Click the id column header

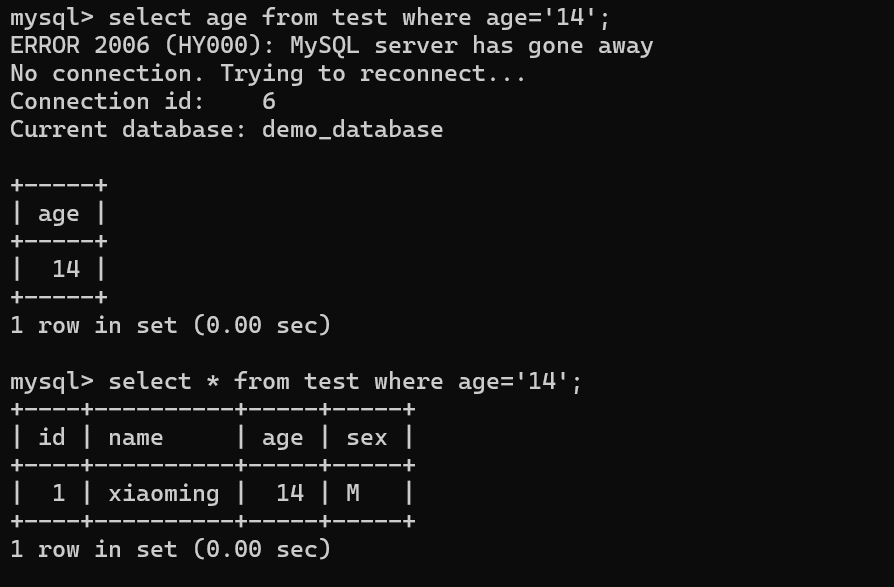[52, 437]
